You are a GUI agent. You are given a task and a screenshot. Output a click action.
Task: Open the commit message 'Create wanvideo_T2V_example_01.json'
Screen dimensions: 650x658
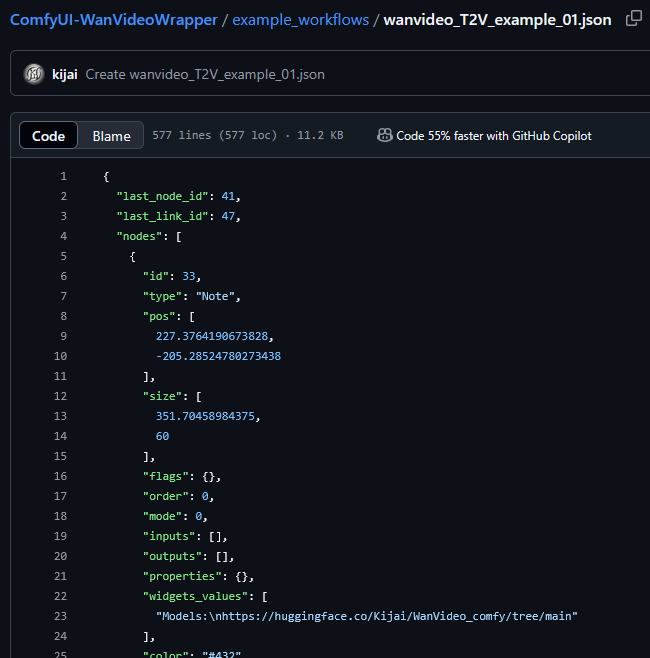coord(205,74)
